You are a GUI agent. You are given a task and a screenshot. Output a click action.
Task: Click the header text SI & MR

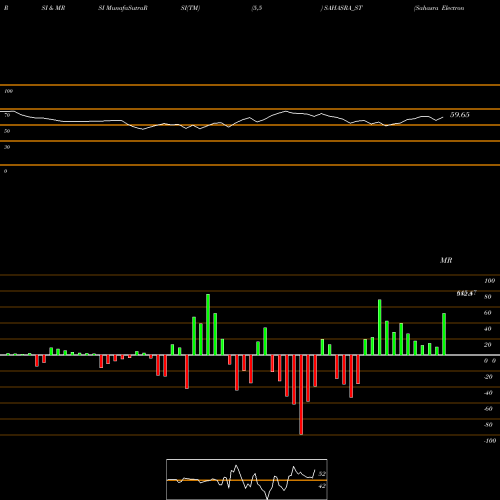pyautogui.click(x=53, y=8)
